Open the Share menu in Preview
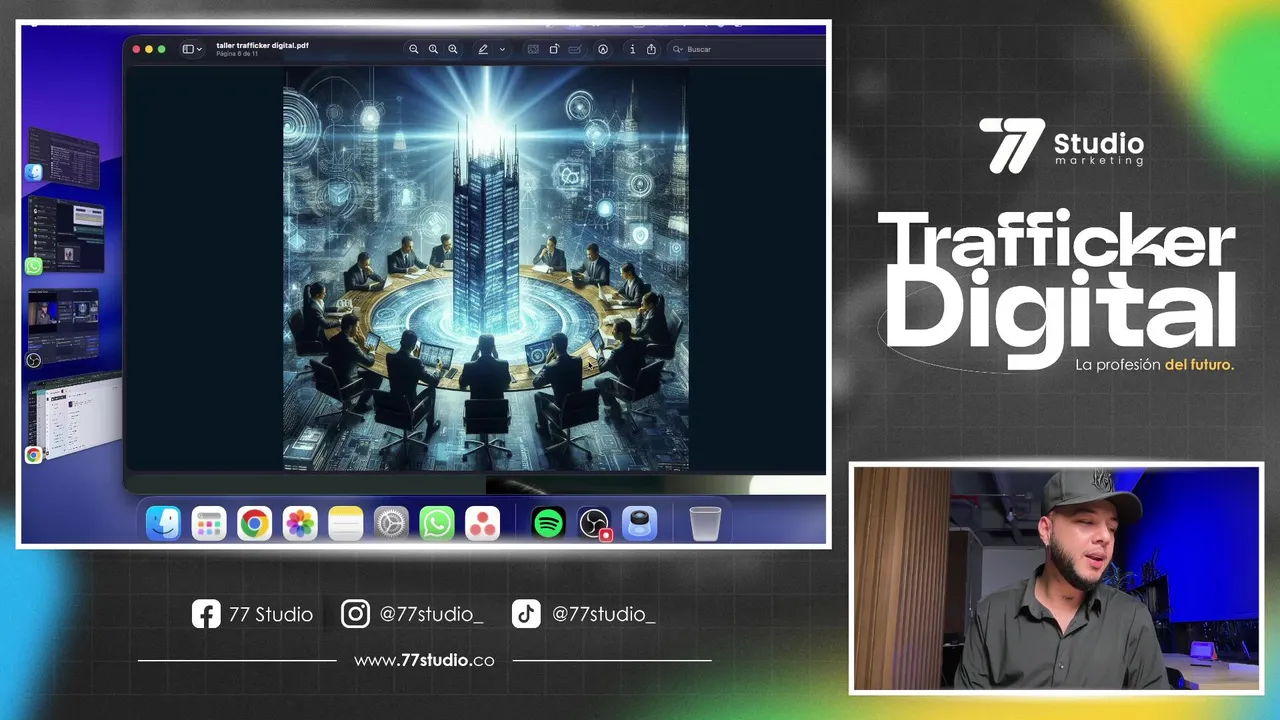The width and height of the screenshot is (1280, 720). [652, 49]
